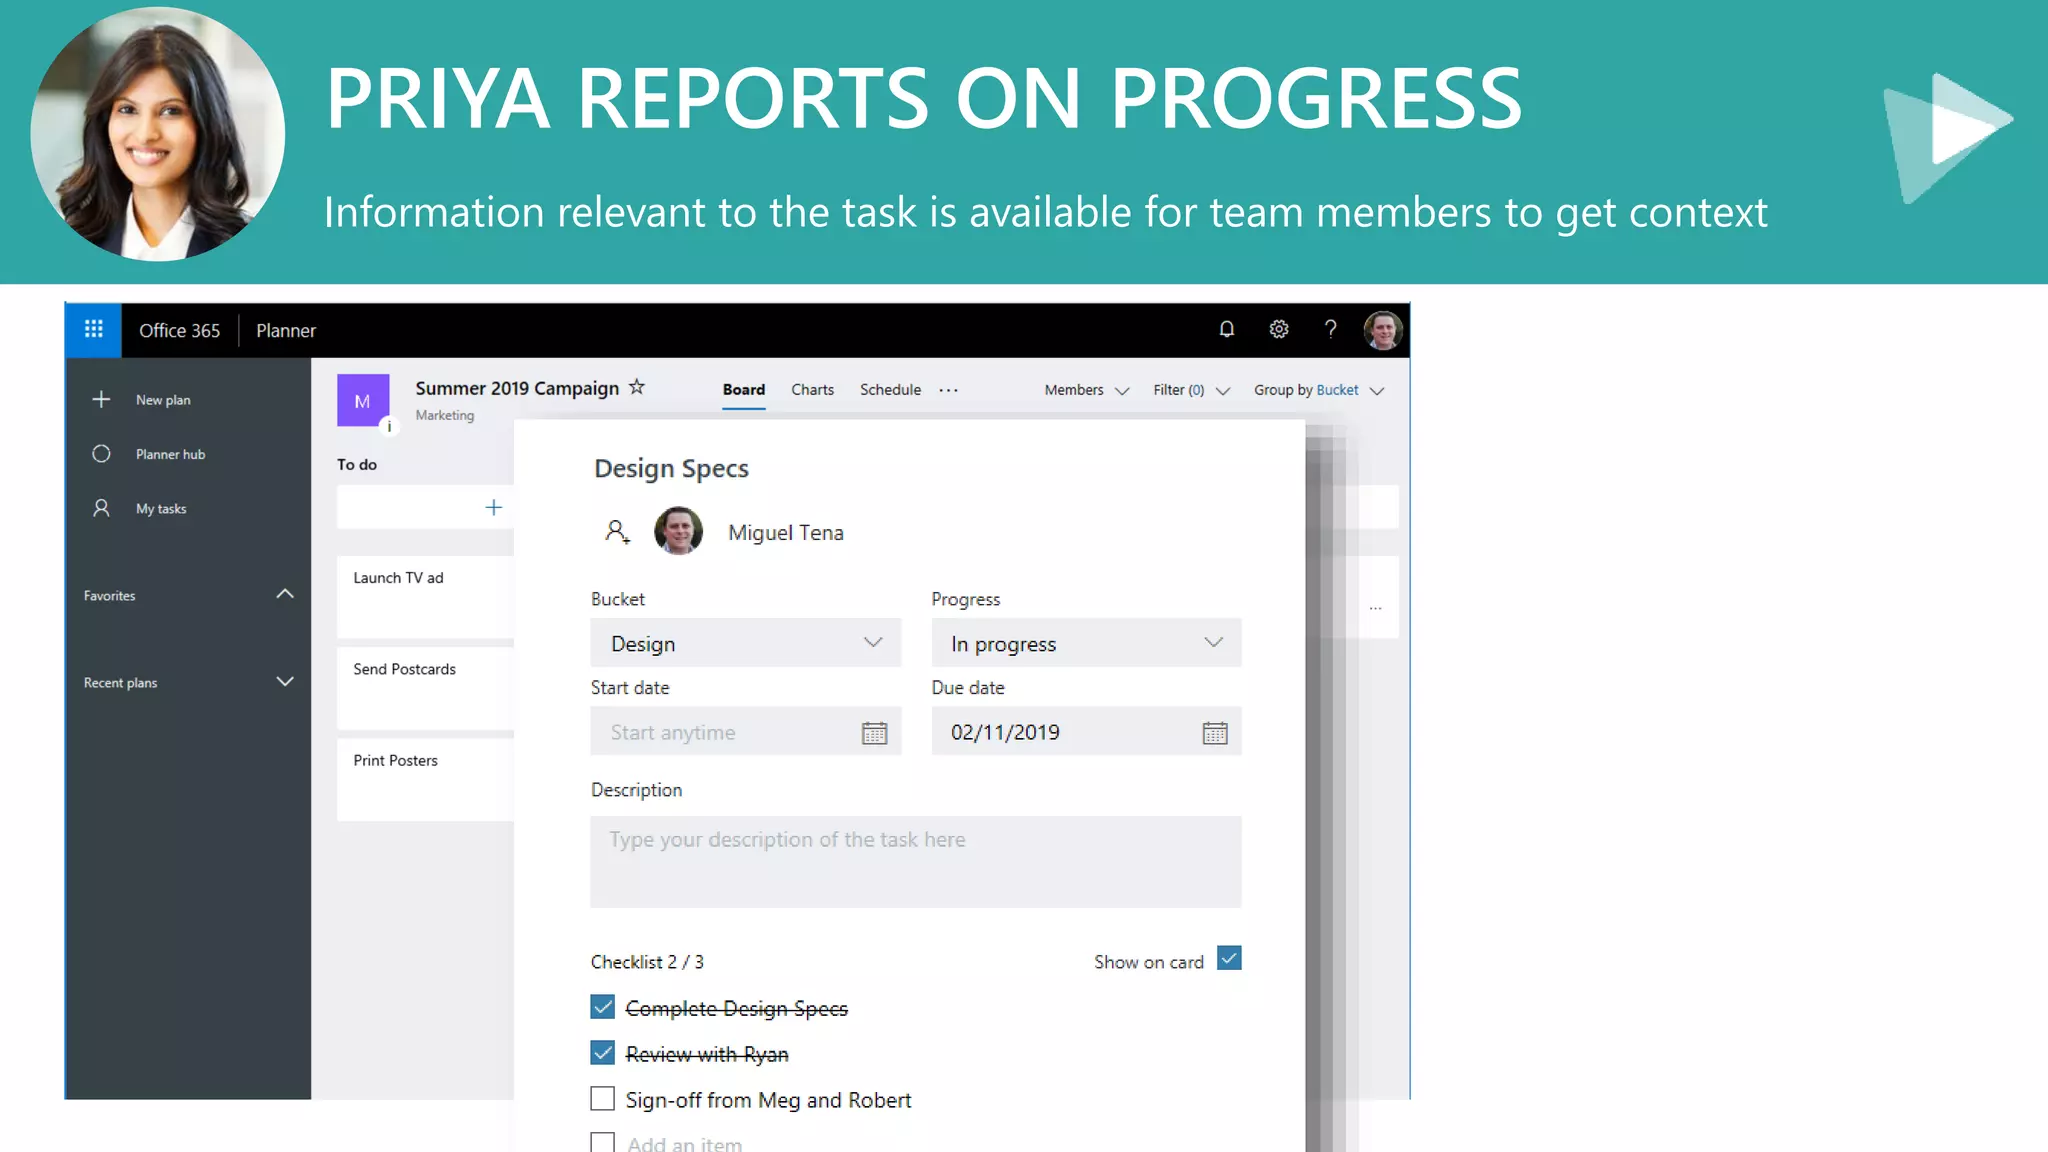Check Sign-off from Meg and Robert
Screen dimensions: 2048x1152
coord(602,1099)
